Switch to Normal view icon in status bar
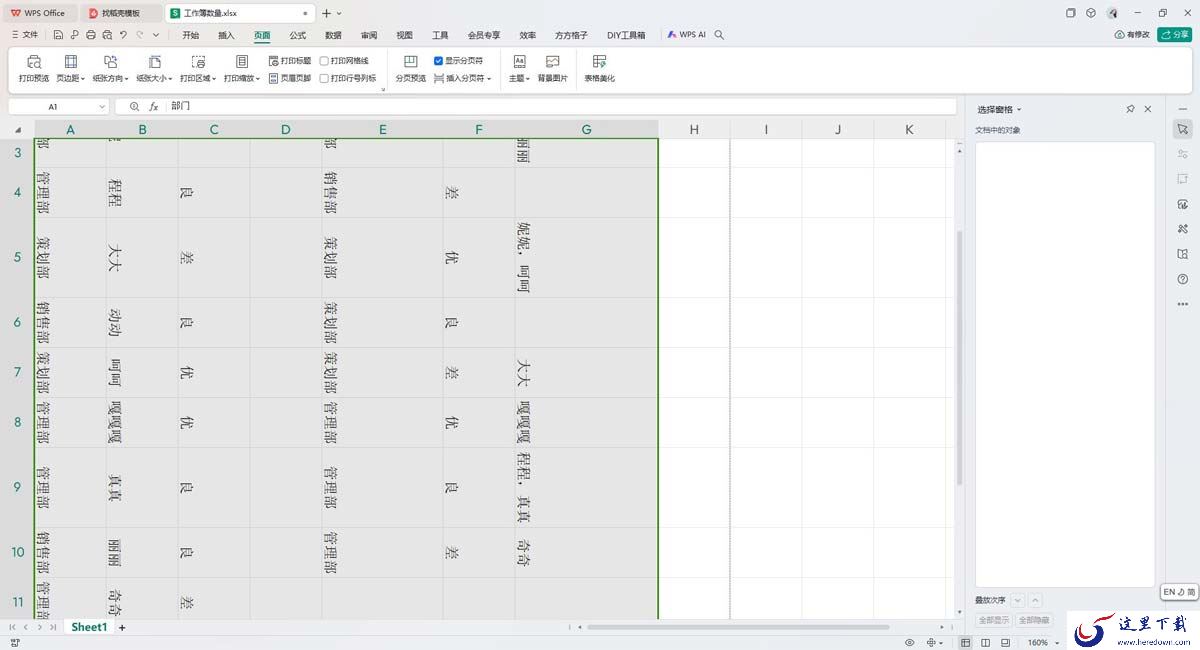 965,642
